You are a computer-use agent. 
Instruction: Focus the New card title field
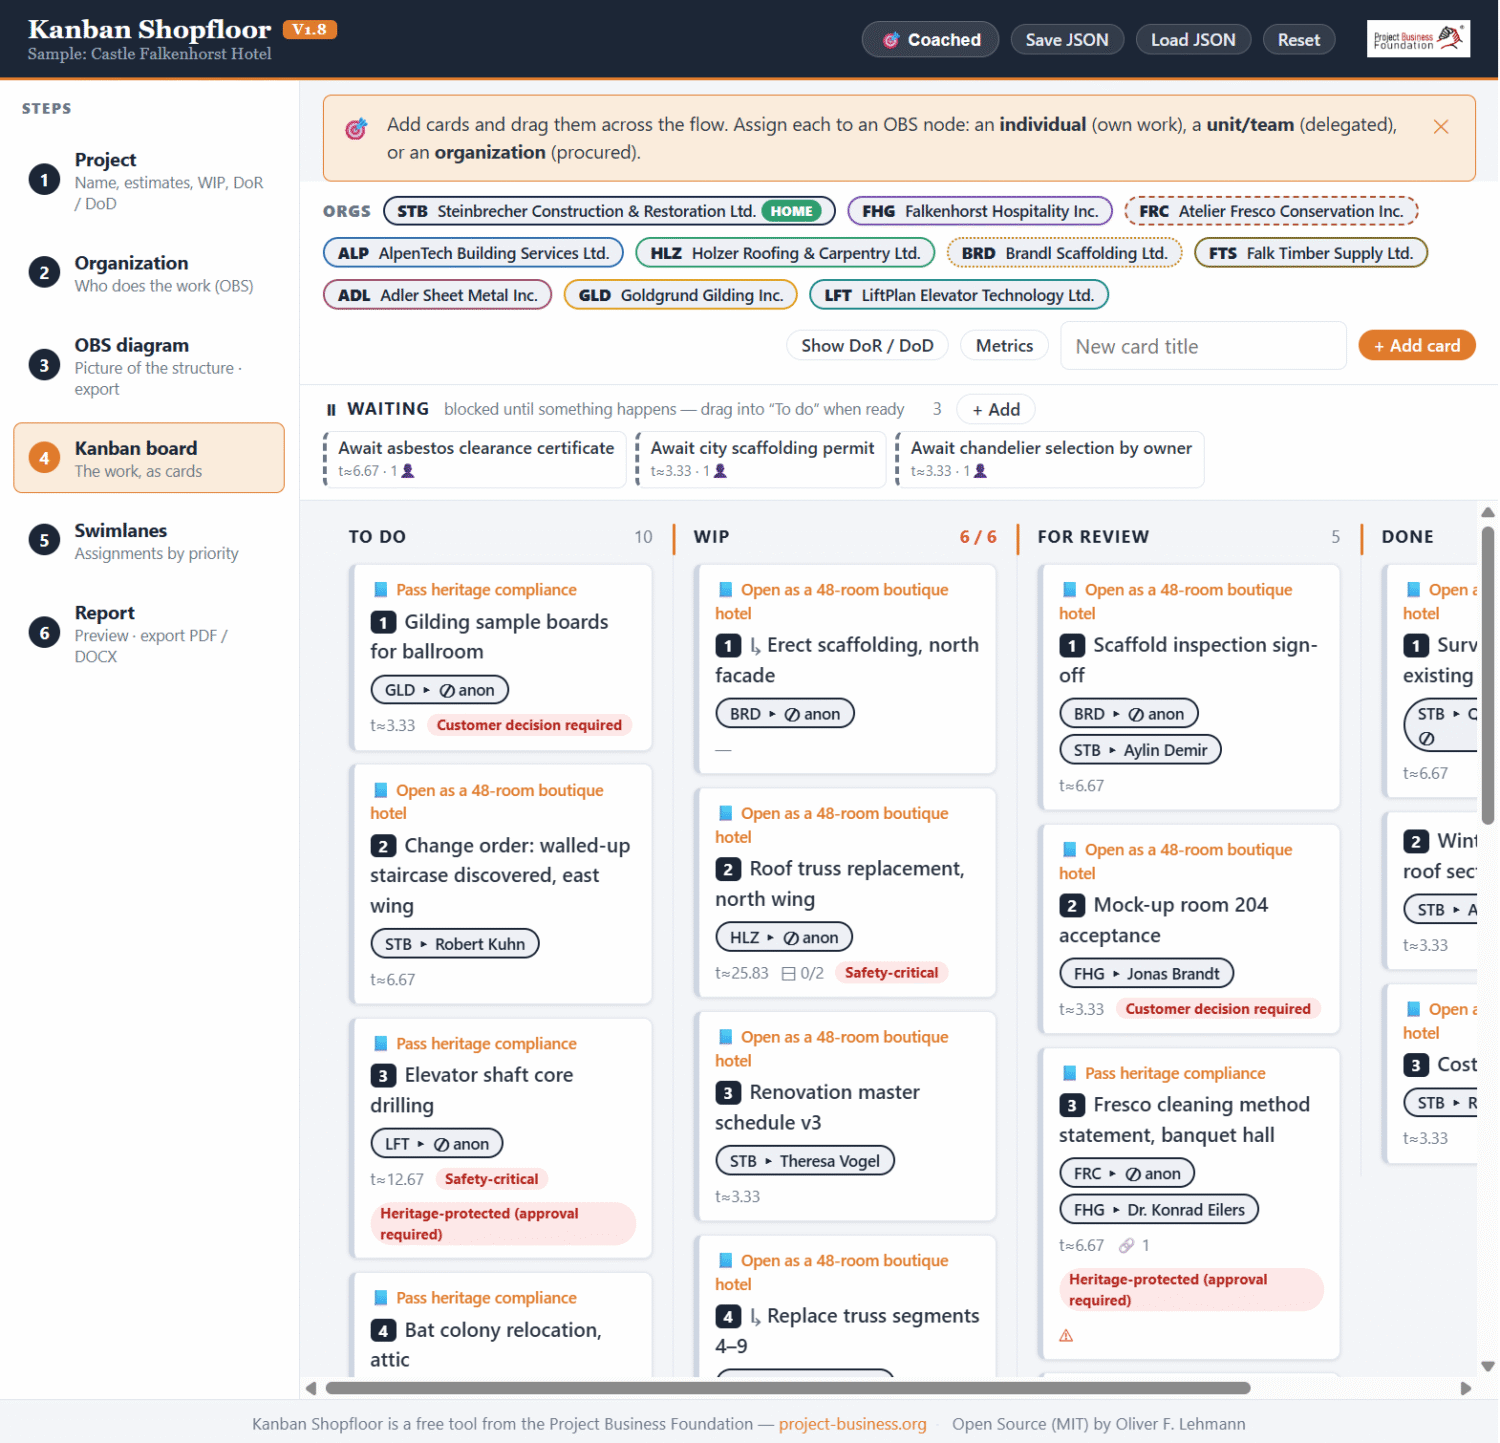[x=1202, y=346]
